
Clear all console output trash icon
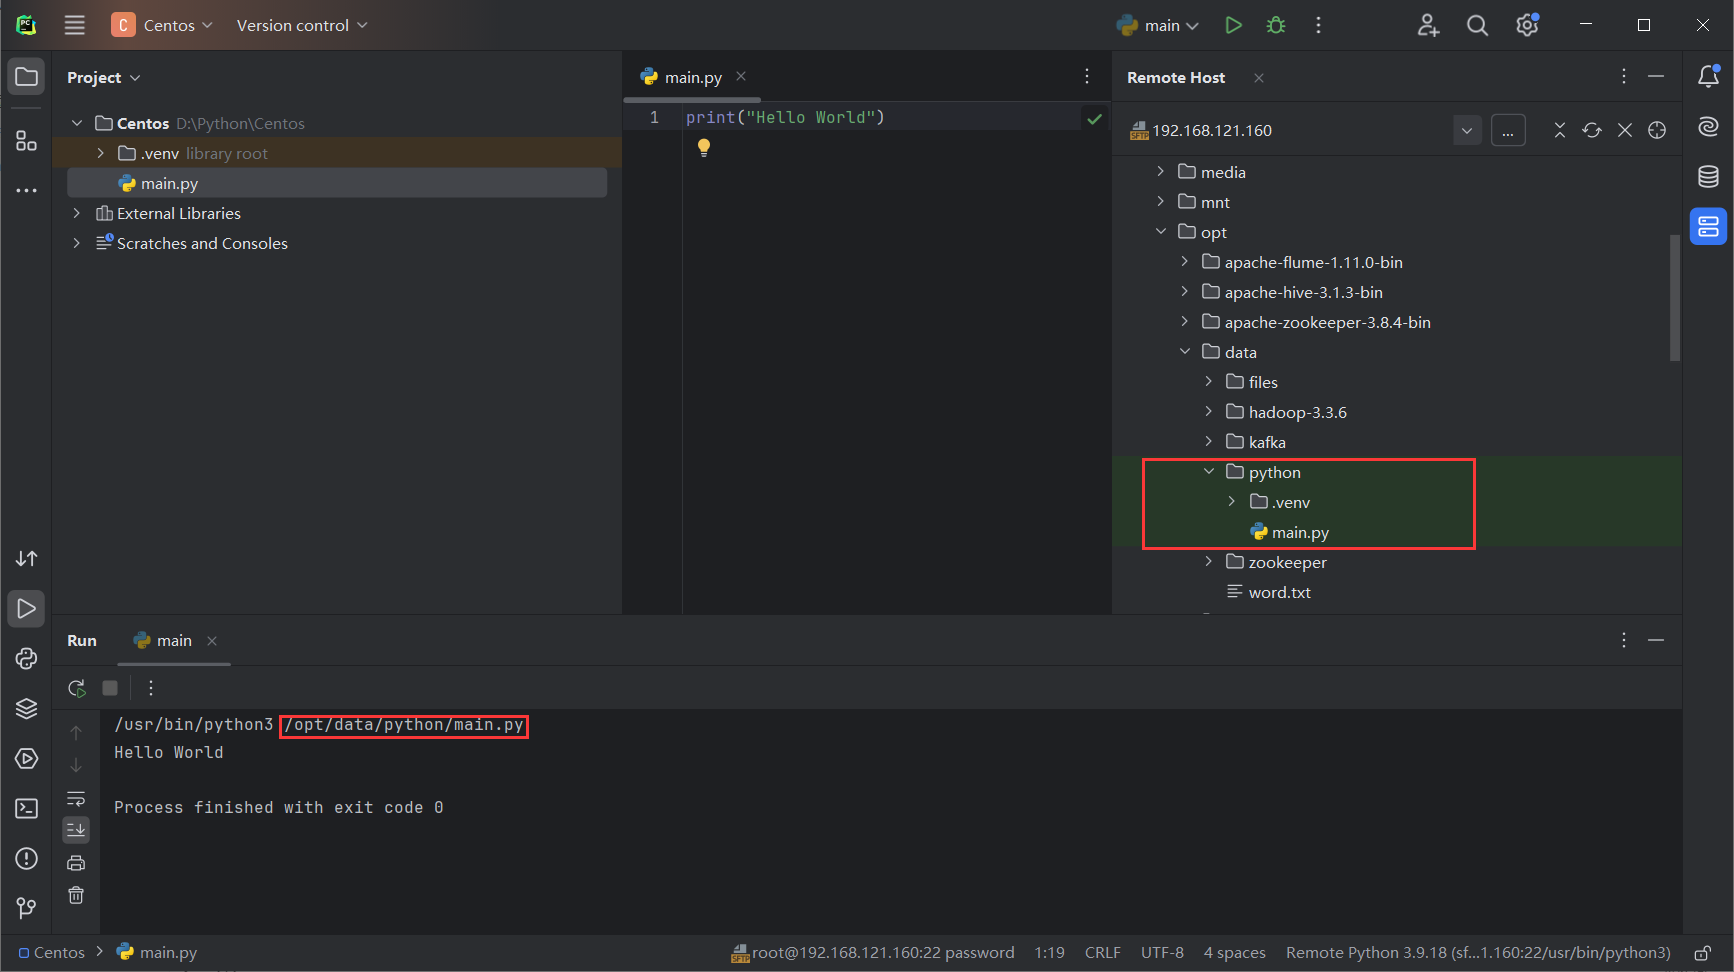click(x=76, y=895)
